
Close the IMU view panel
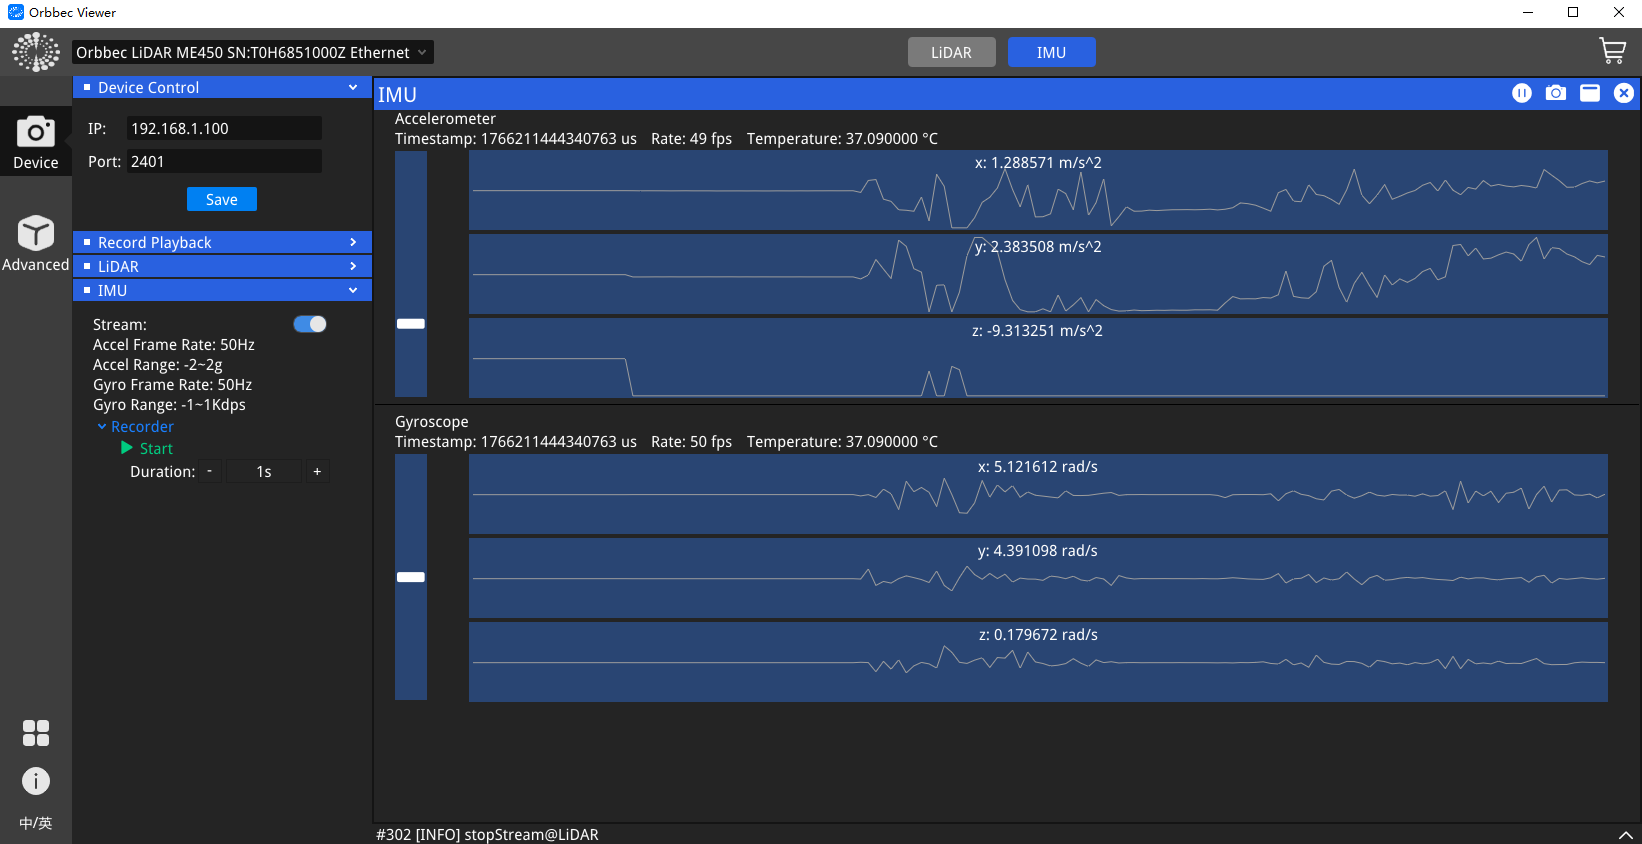[1623, 93]
